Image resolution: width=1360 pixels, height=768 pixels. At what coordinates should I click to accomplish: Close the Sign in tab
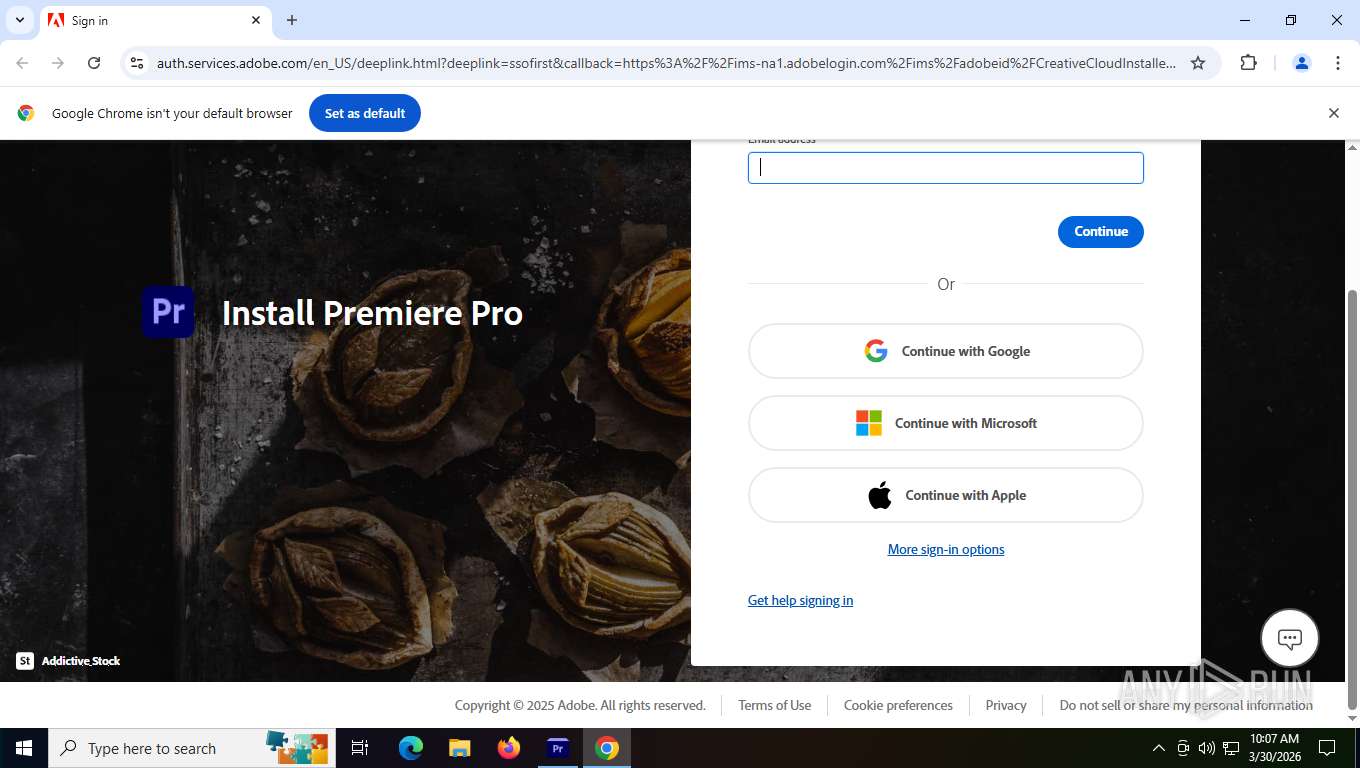click(x=256, y=20)
